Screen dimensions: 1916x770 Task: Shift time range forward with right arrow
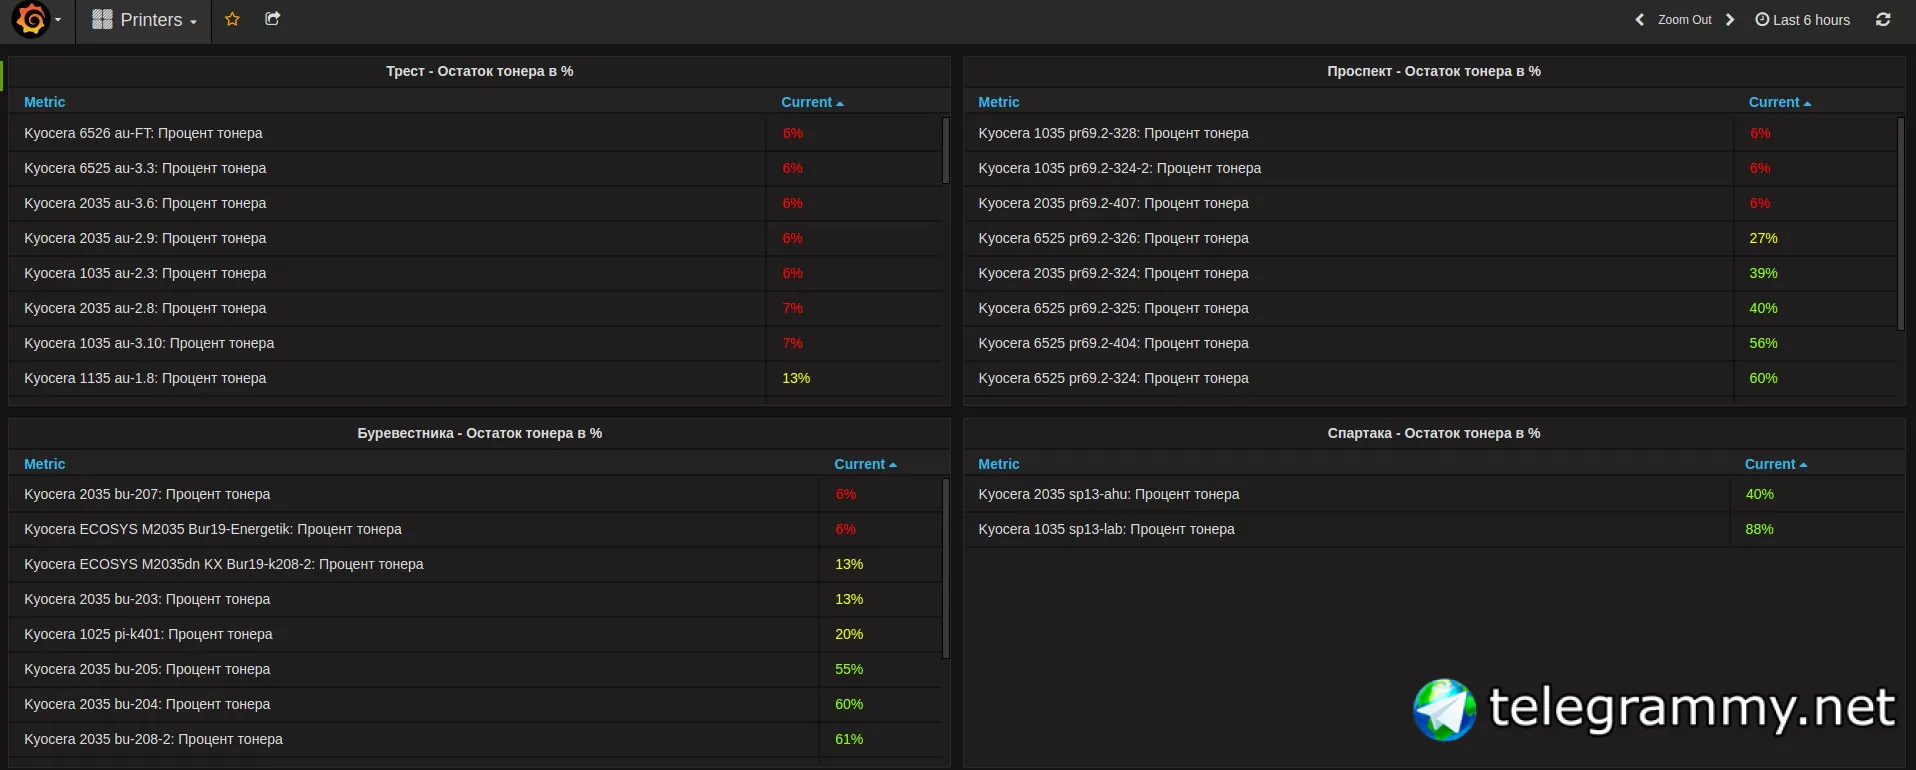point(1730,20)
